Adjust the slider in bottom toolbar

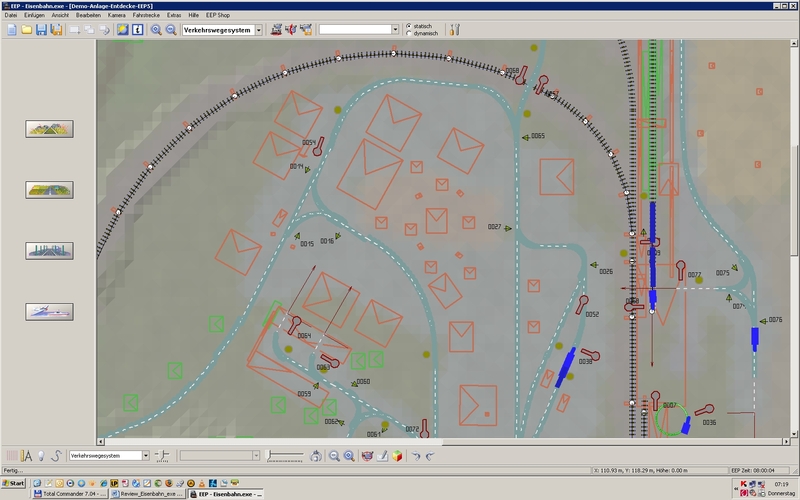click(285, 456)
